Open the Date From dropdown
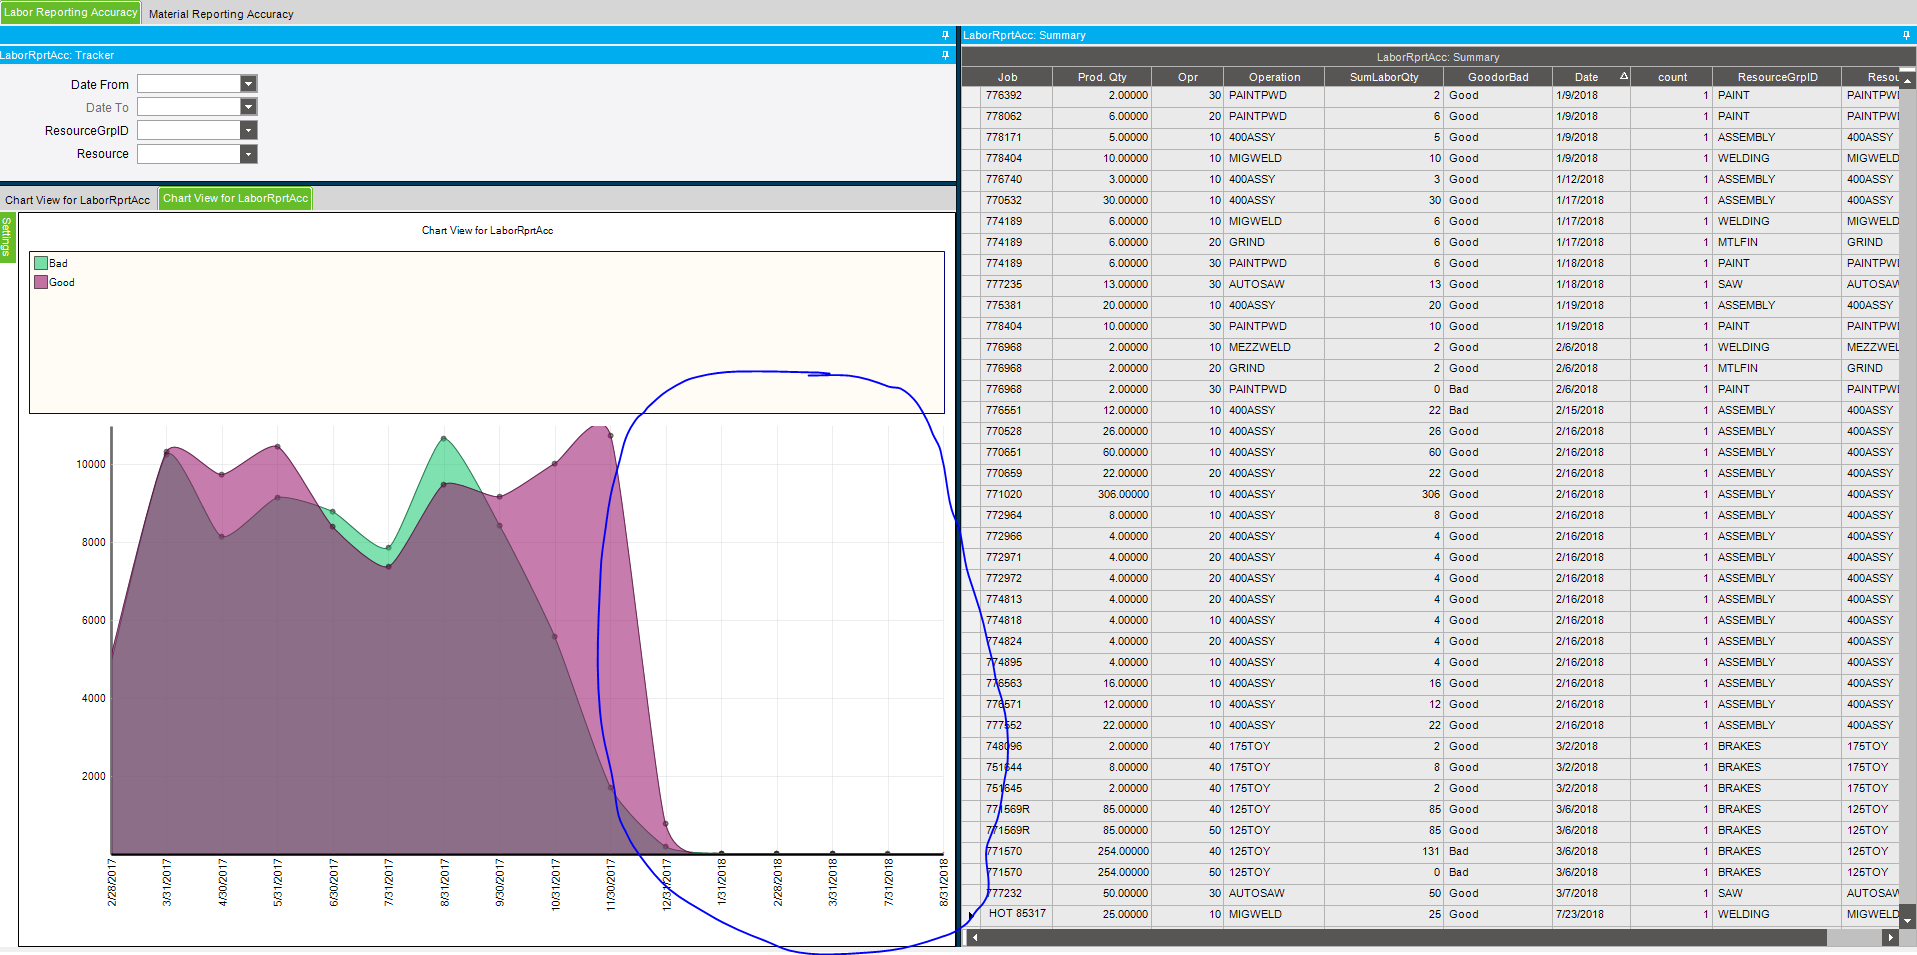Screen dimensions: 1917x955 pyautogui.click(x=249, y=84)
